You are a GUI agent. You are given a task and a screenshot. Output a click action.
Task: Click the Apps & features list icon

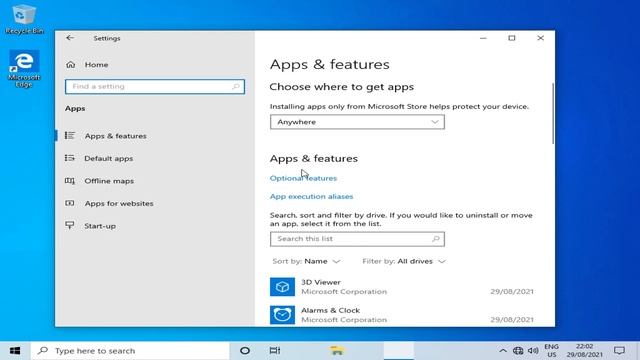[x=70, y=136]
